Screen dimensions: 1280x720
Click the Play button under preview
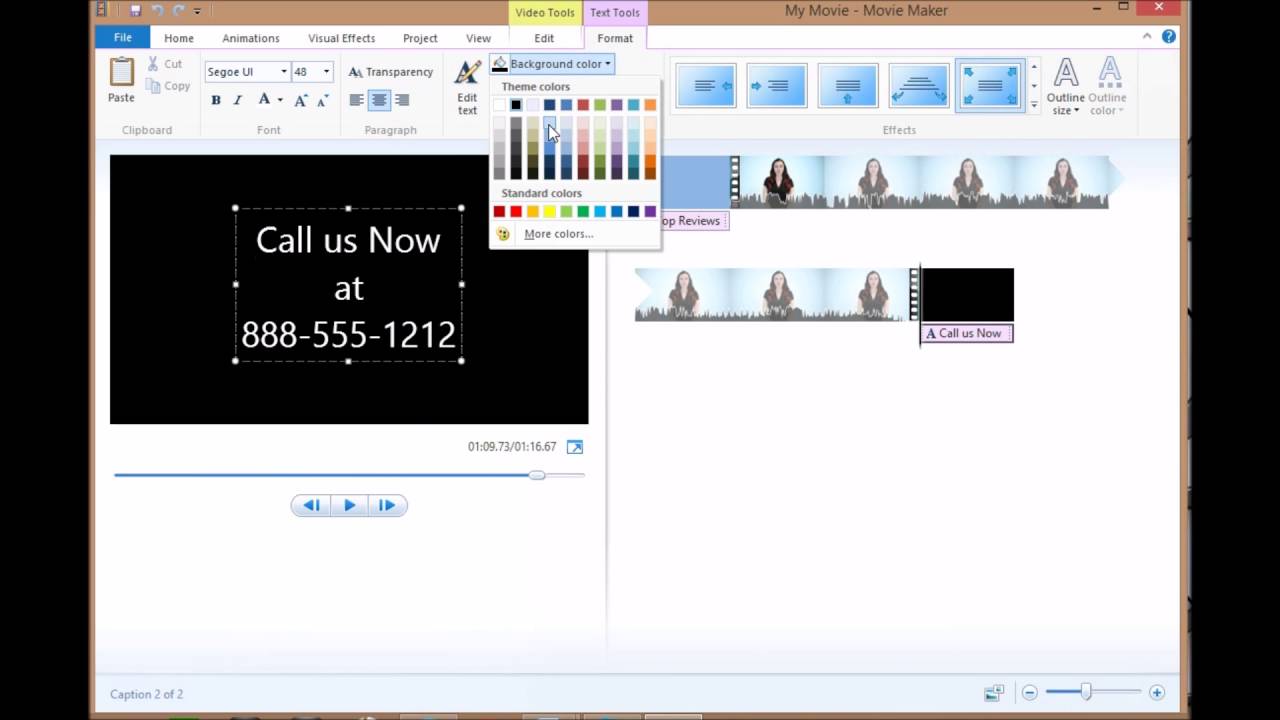[x=349, y=505]
